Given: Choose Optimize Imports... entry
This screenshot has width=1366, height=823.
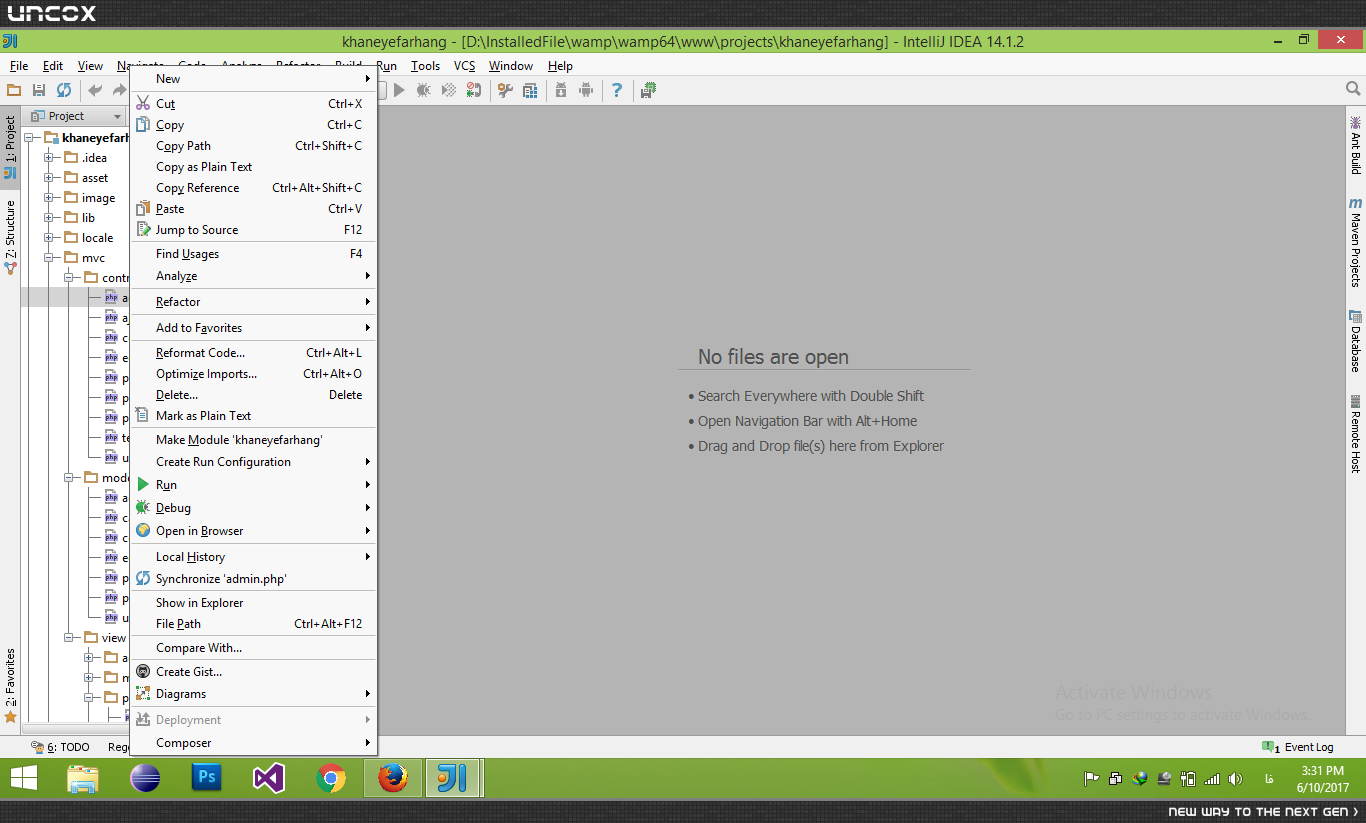Looking at the screenshot, I should (x=254, y=374).
